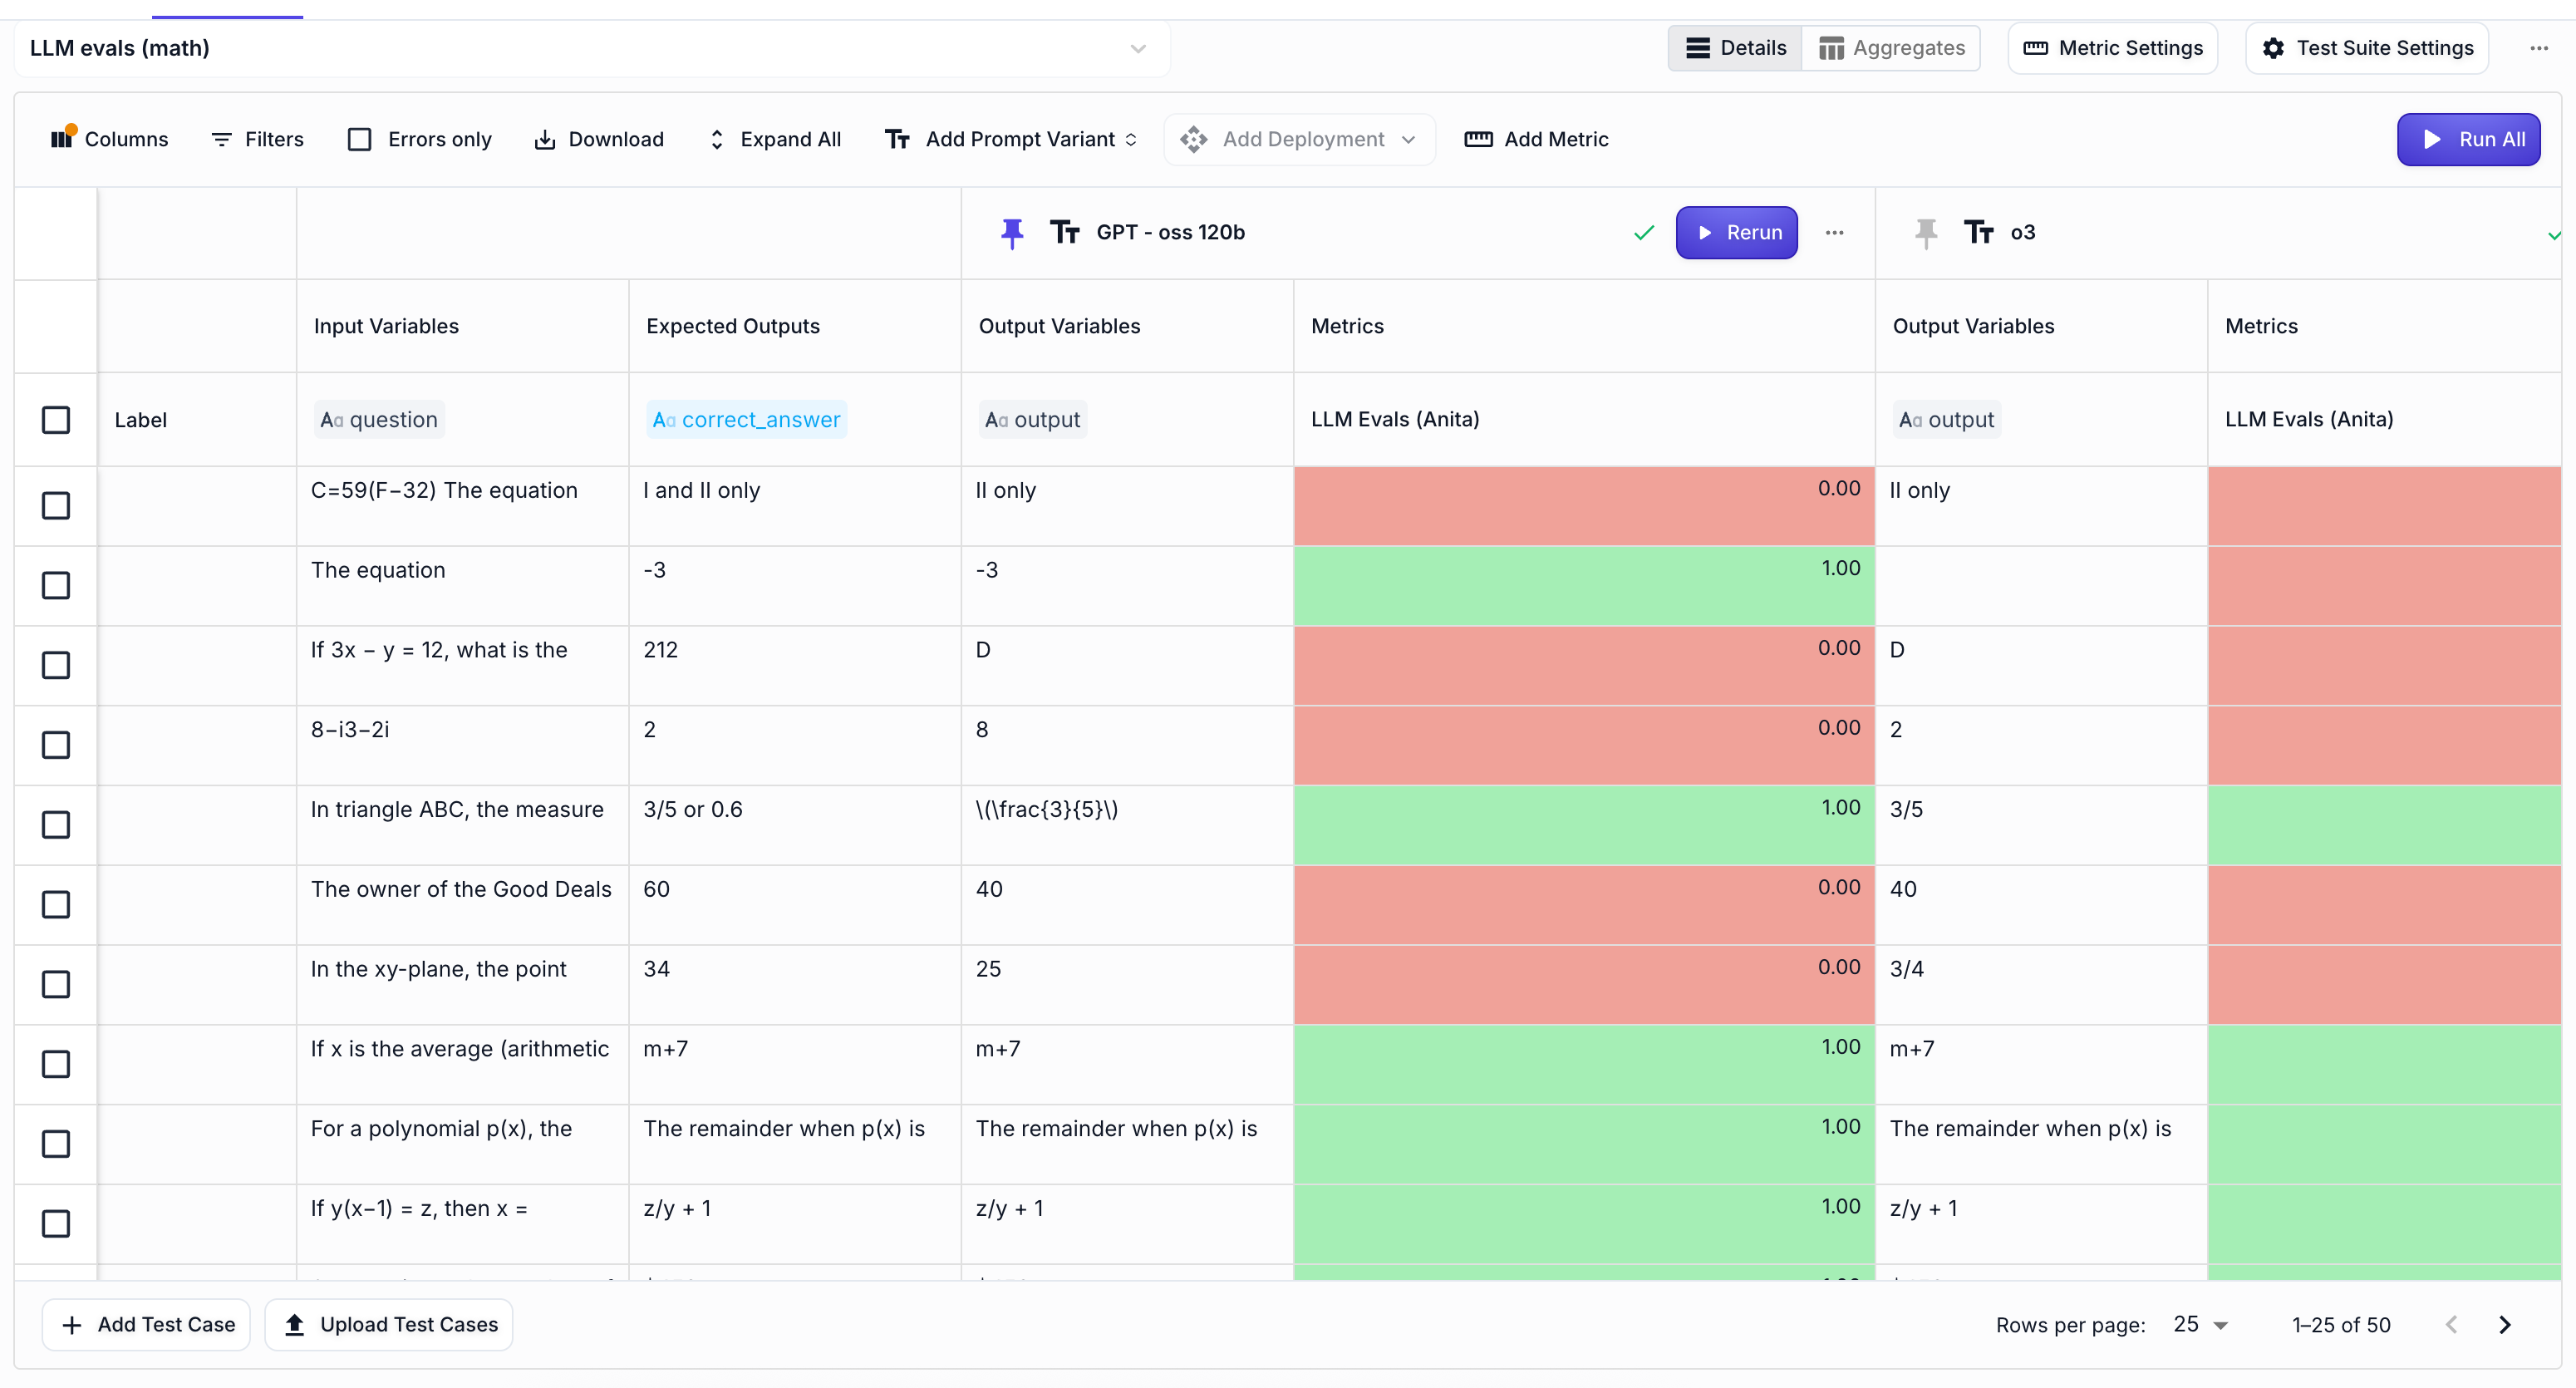The width and height of the screenshot is (2576, 1388).
Task: Check the row for 'The equation'
Action: pyautogui.click(x=56, y=586)
